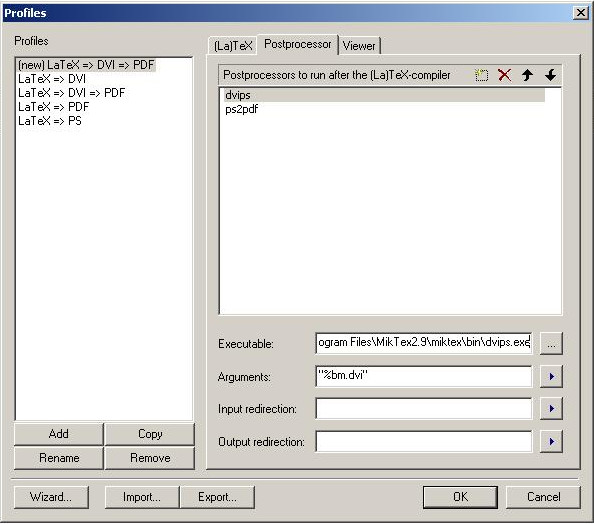Image resolution: width=594 pixels, height=524 pixels.
Task: Rename the selected profile
Action: [59, 458]
